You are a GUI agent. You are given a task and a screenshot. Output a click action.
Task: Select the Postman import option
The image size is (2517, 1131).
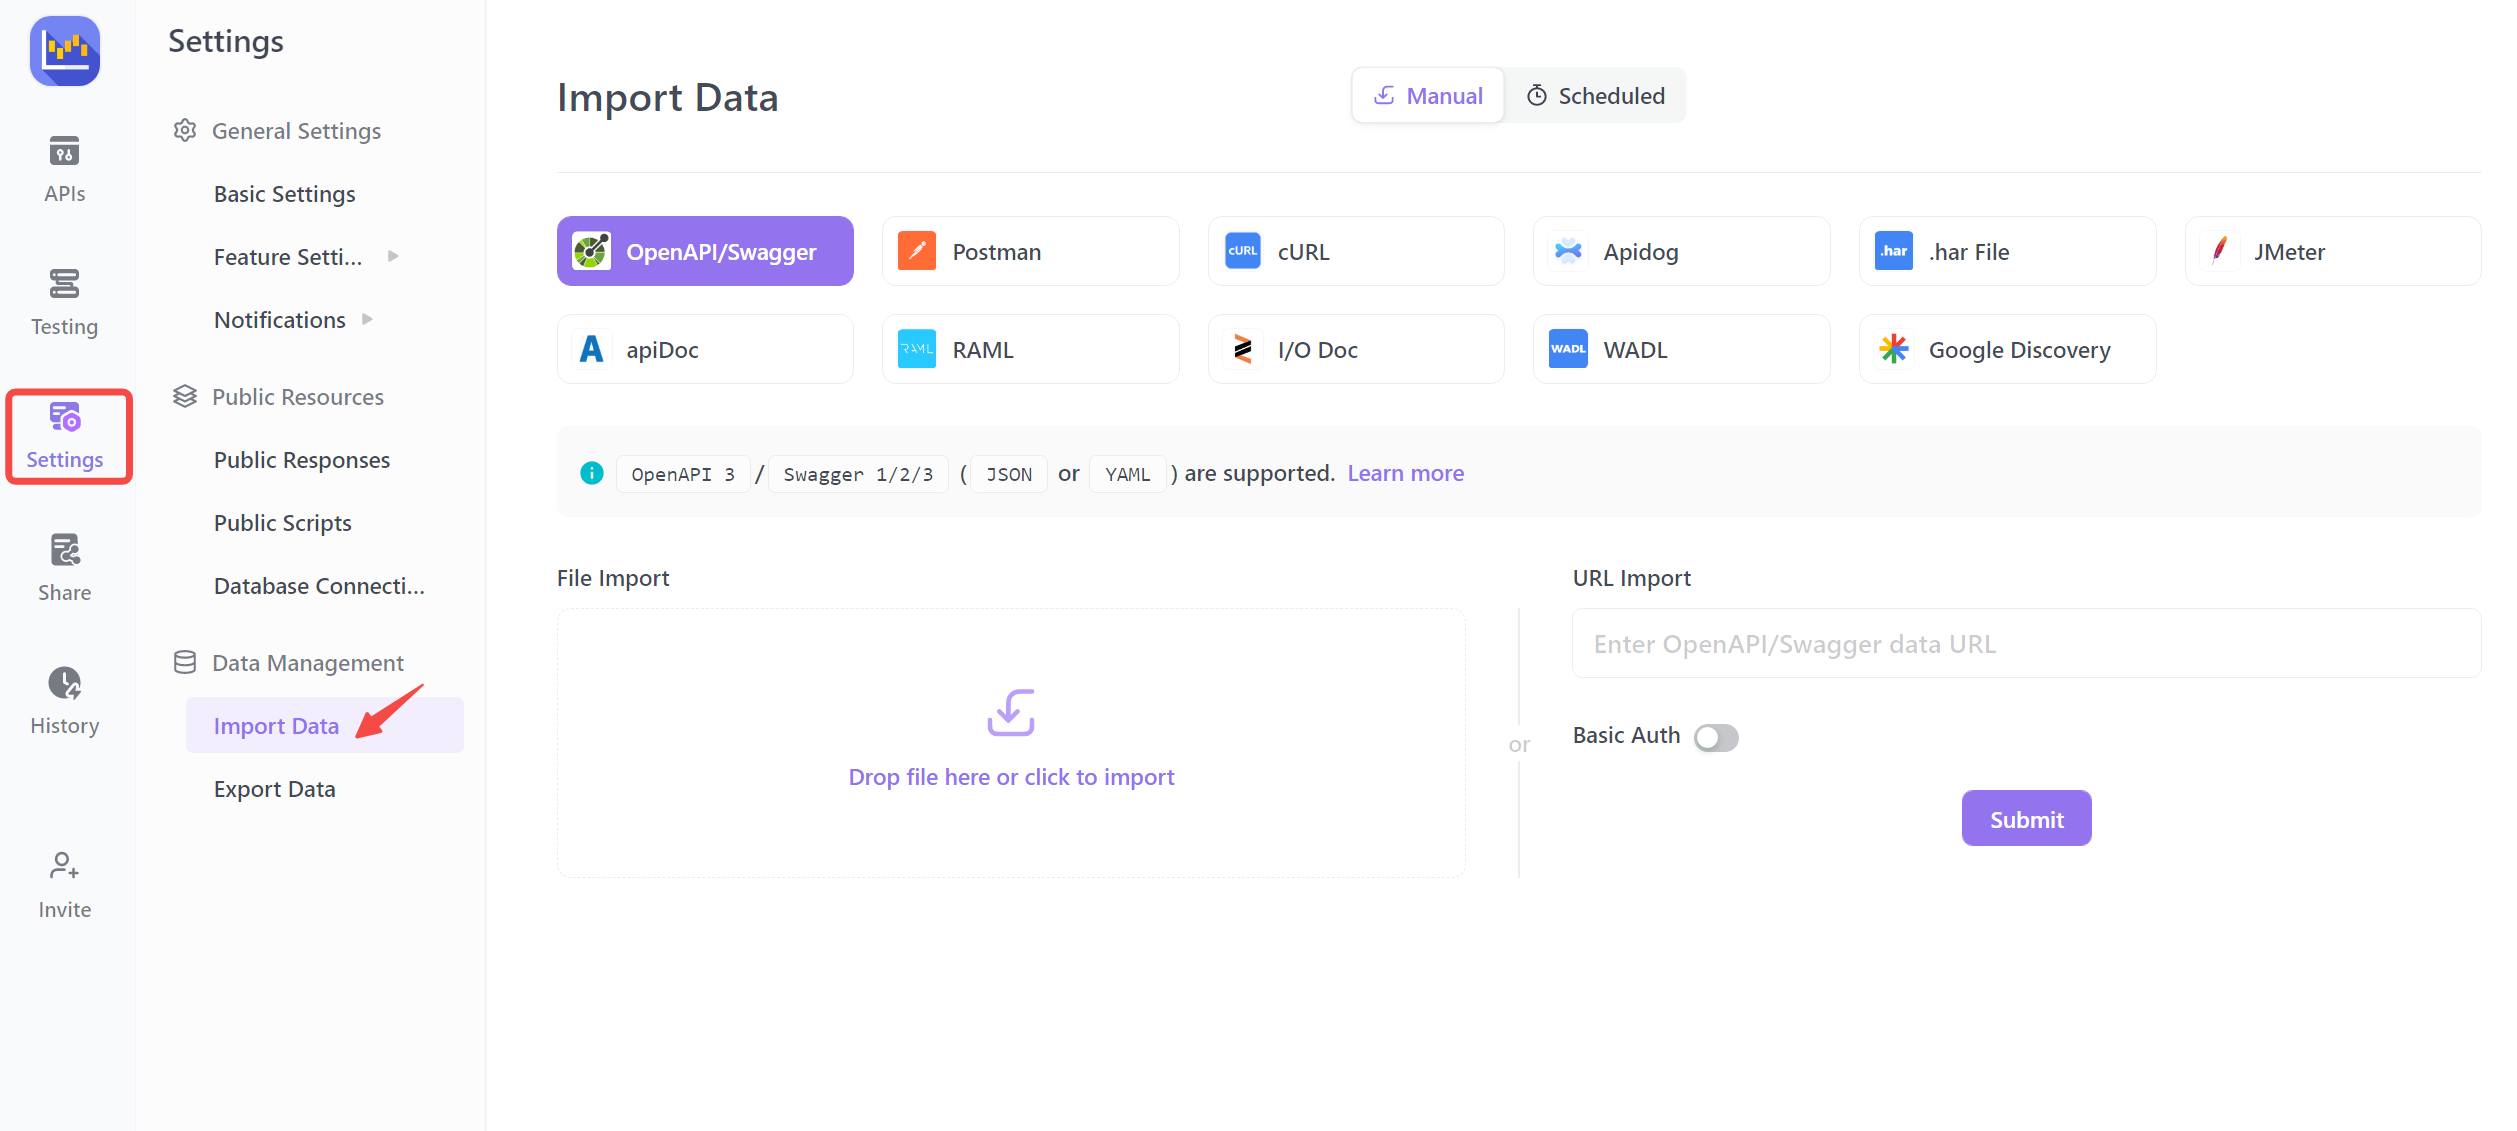click(x=1030, y=251)
